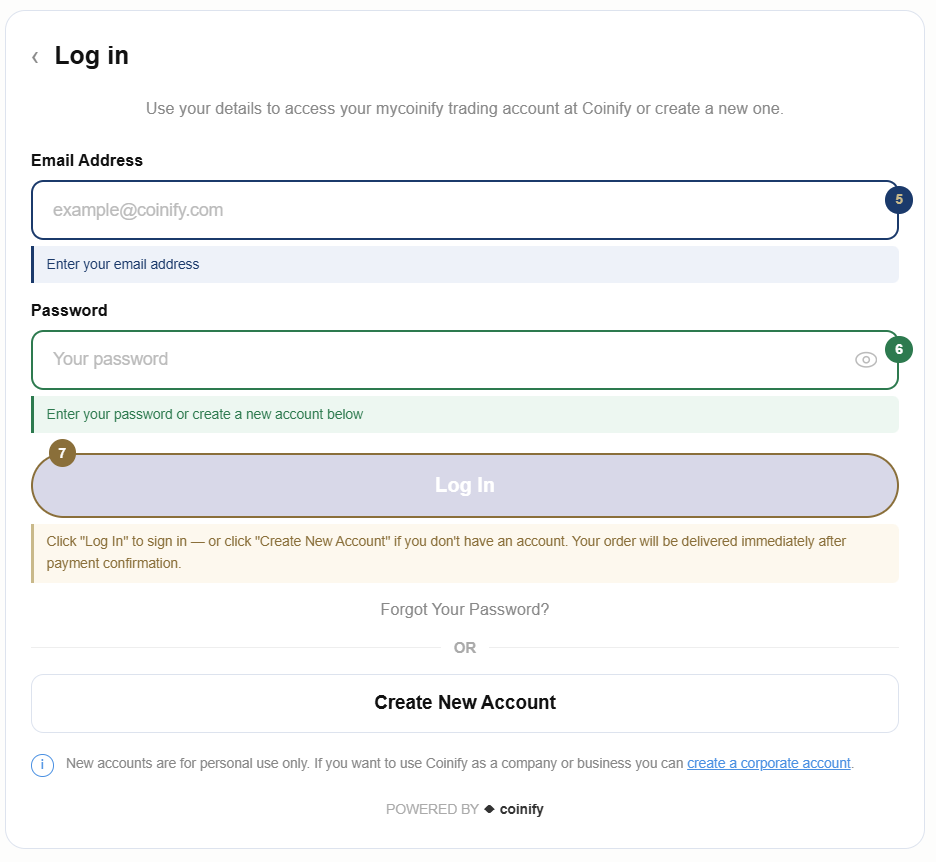Click the 'Enter your email address' hint text
Screen dimensions: 936x862
point(123,264)
